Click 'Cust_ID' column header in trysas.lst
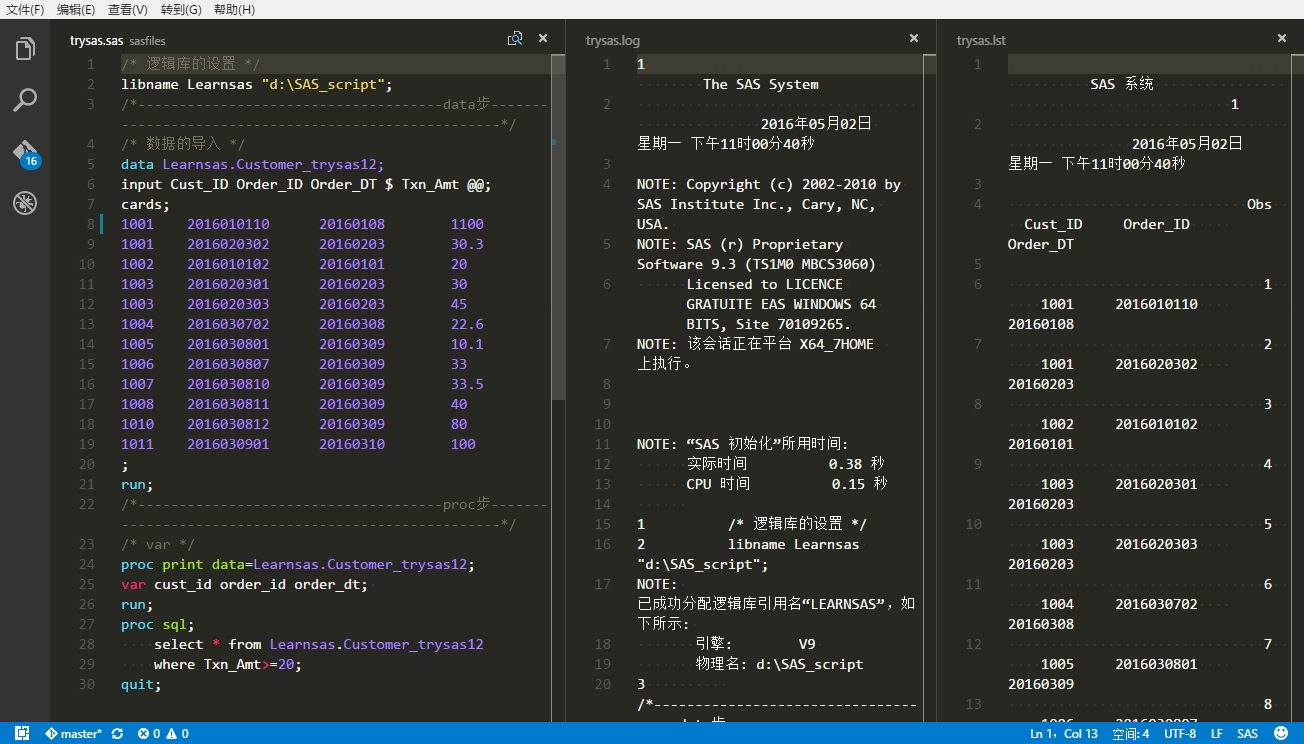This screenshot has height=744, width=1304. point(1053,224)
